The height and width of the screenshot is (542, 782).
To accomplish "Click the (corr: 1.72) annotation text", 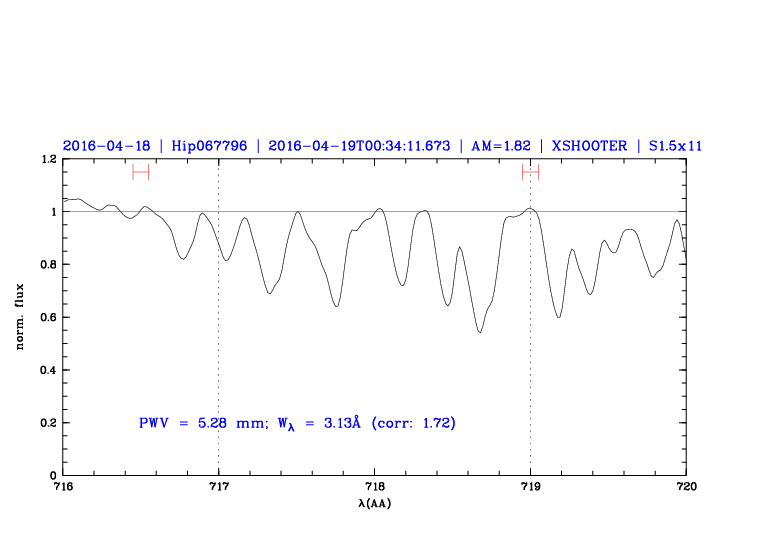I will coord(413,423).
